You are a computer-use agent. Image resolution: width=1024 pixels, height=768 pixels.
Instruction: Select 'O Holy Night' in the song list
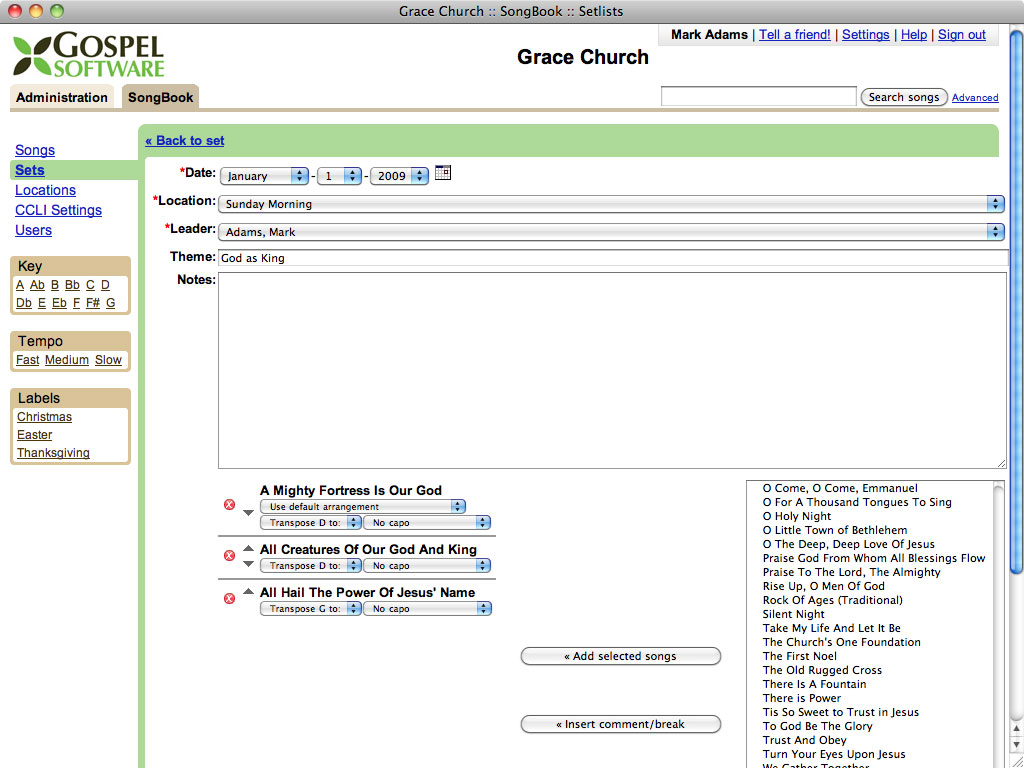coord(797,516)
